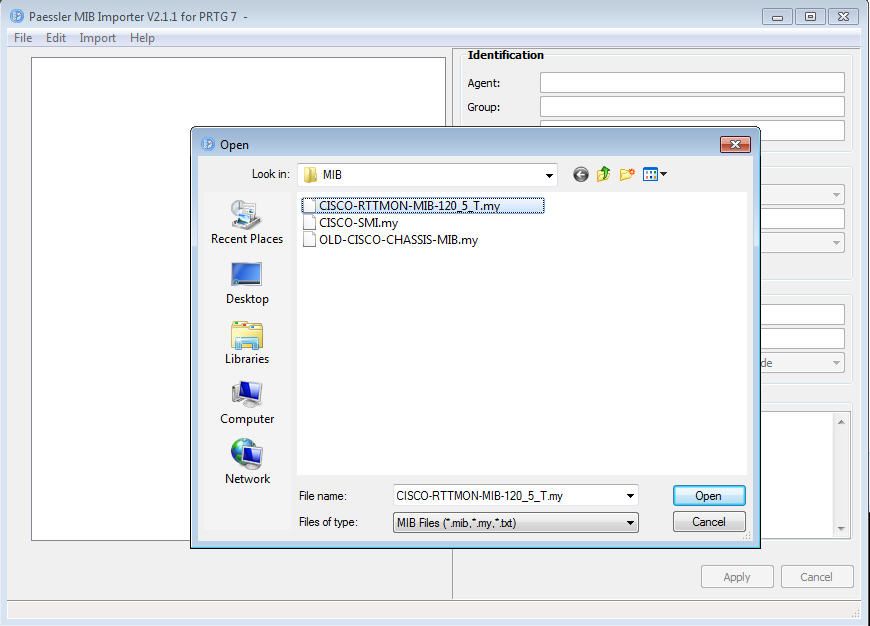Expand the File name dropdown list
This screenshot has width=870, height=626.
(630, 496)
